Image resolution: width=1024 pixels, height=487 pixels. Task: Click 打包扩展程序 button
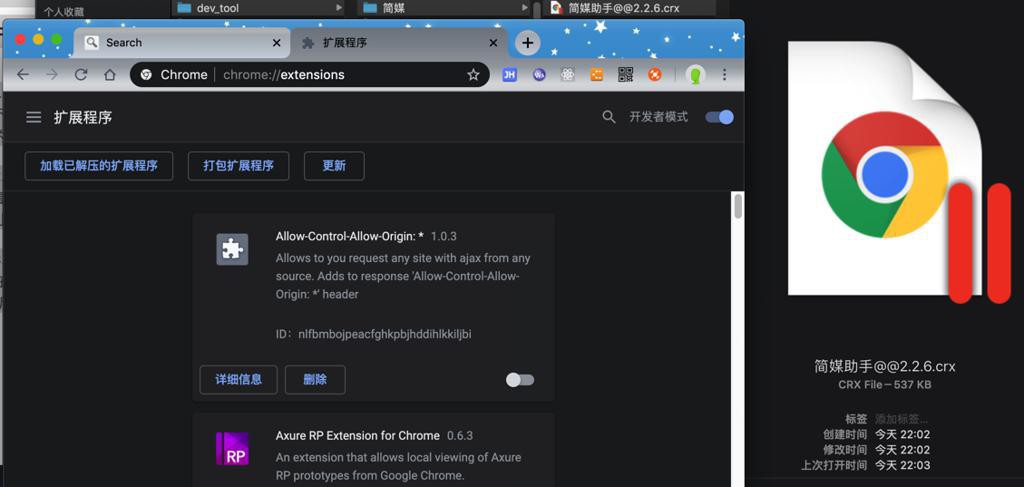pyautogui.click(x=238, y=166)
